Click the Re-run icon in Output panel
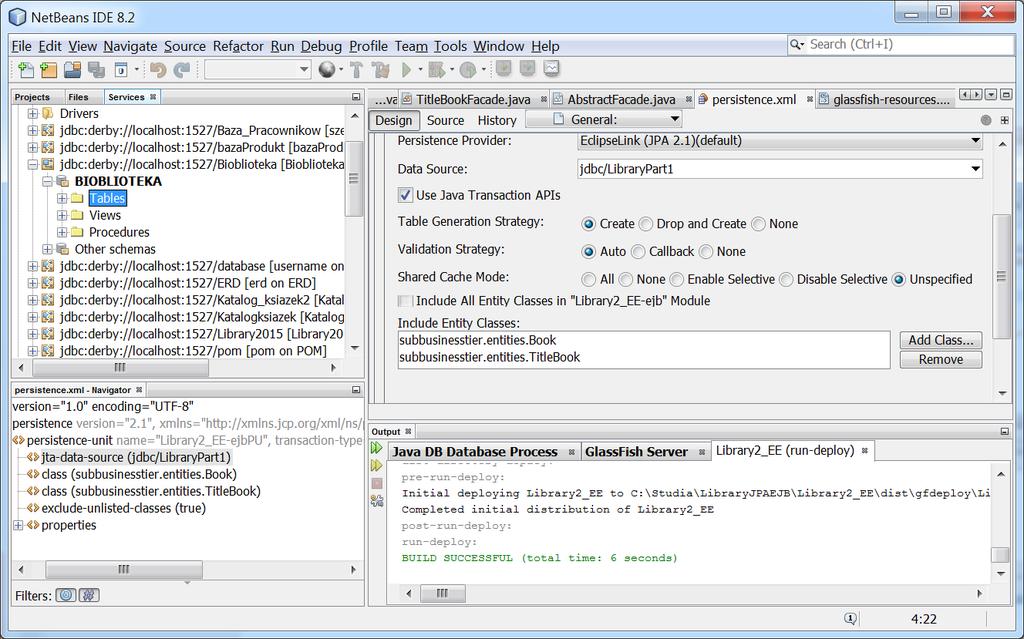 [x=377, y=448]
